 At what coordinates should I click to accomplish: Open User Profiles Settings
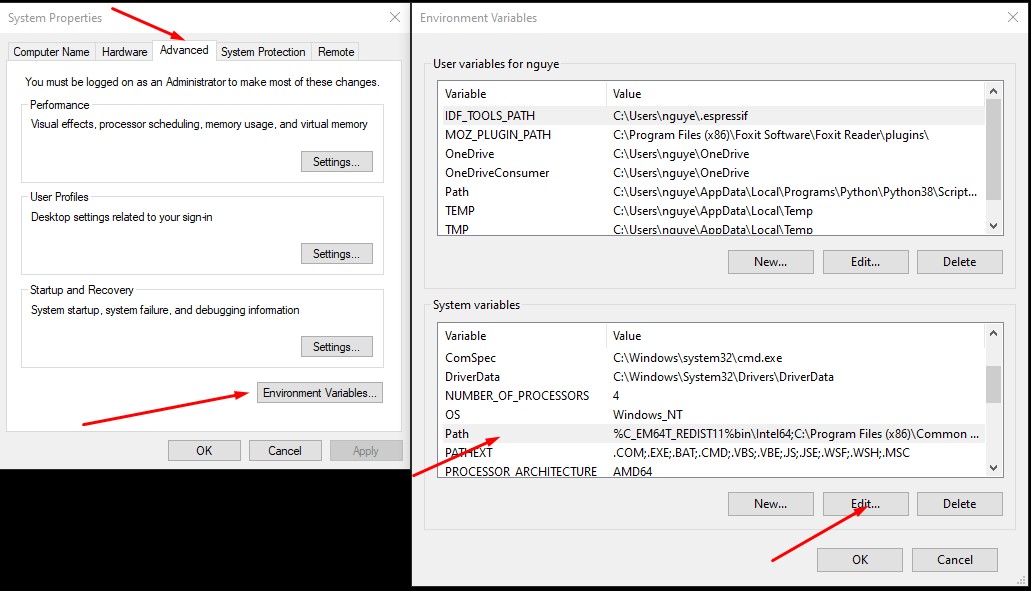click(x=336, y=254)
